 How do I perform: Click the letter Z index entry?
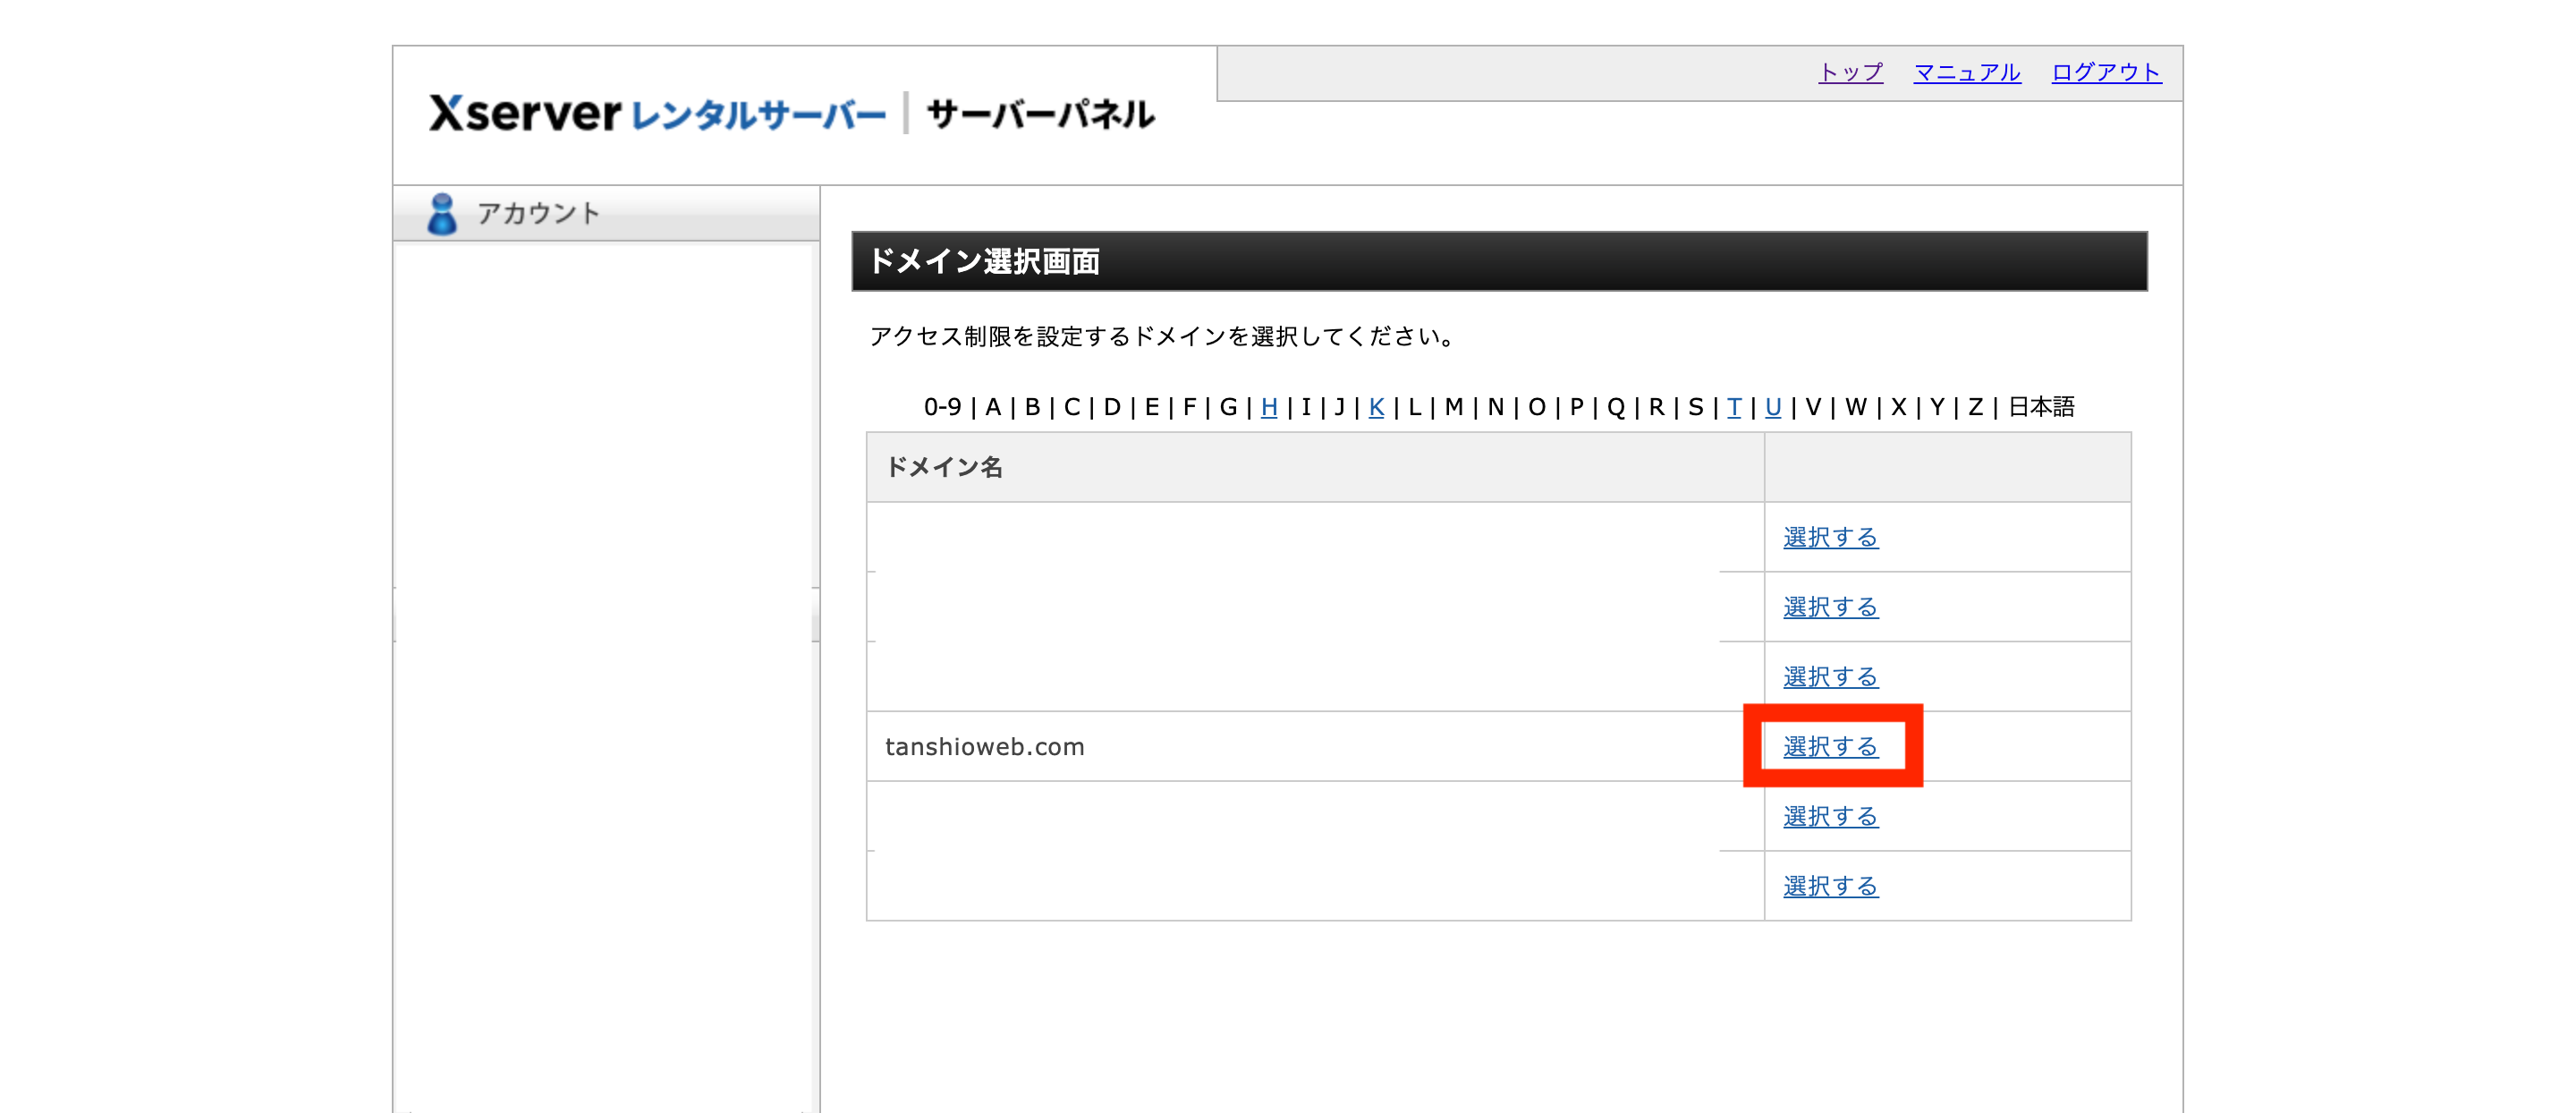click(x=1975, y=407)
